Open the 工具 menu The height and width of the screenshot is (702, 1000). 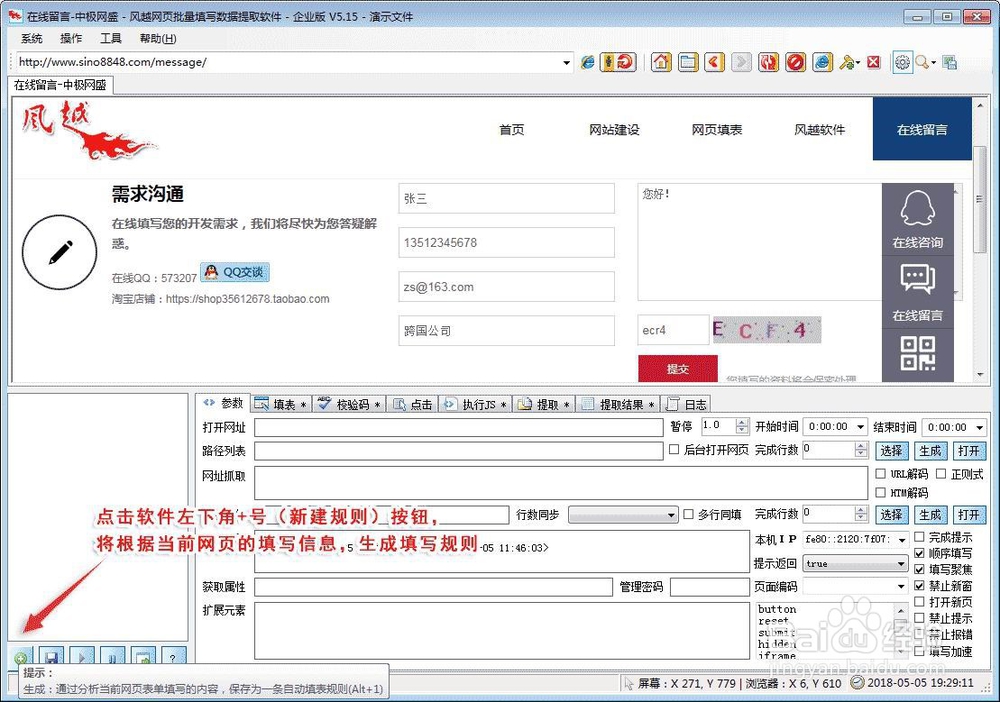click(110, 39)
